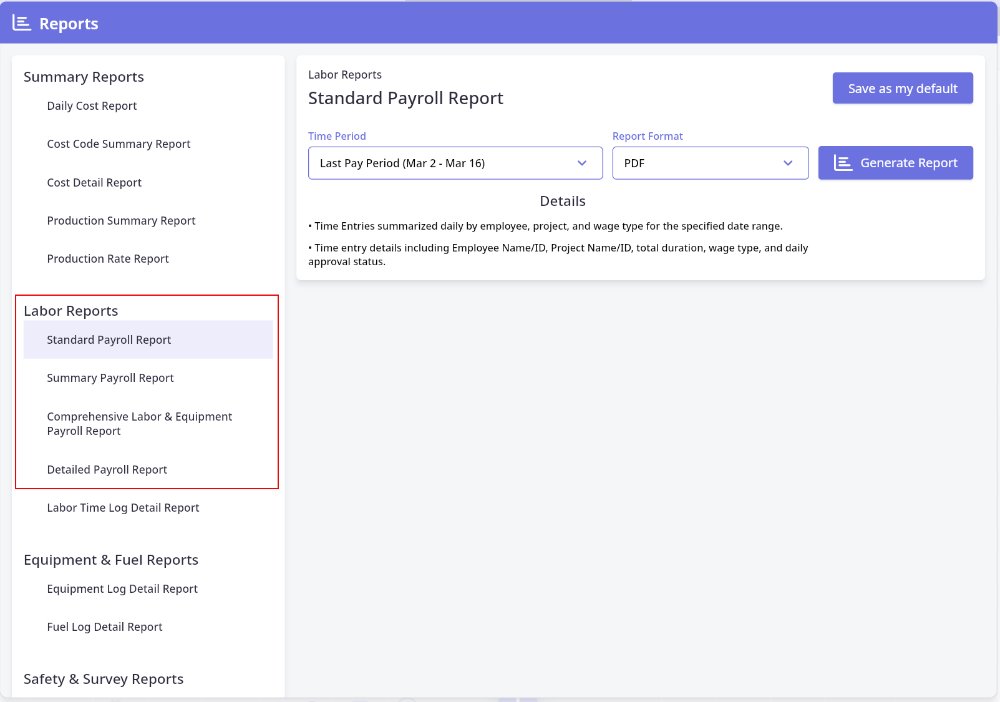Expand the Report Format dropdown chevron

[788, 163]
